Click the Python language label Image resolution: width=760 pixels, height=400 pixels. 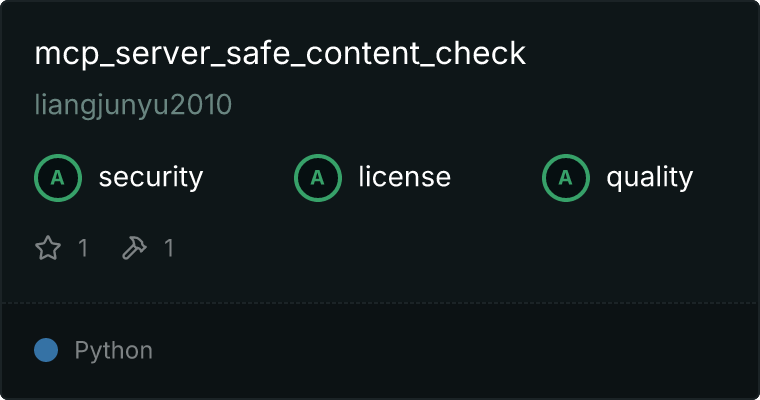point(113,351)
